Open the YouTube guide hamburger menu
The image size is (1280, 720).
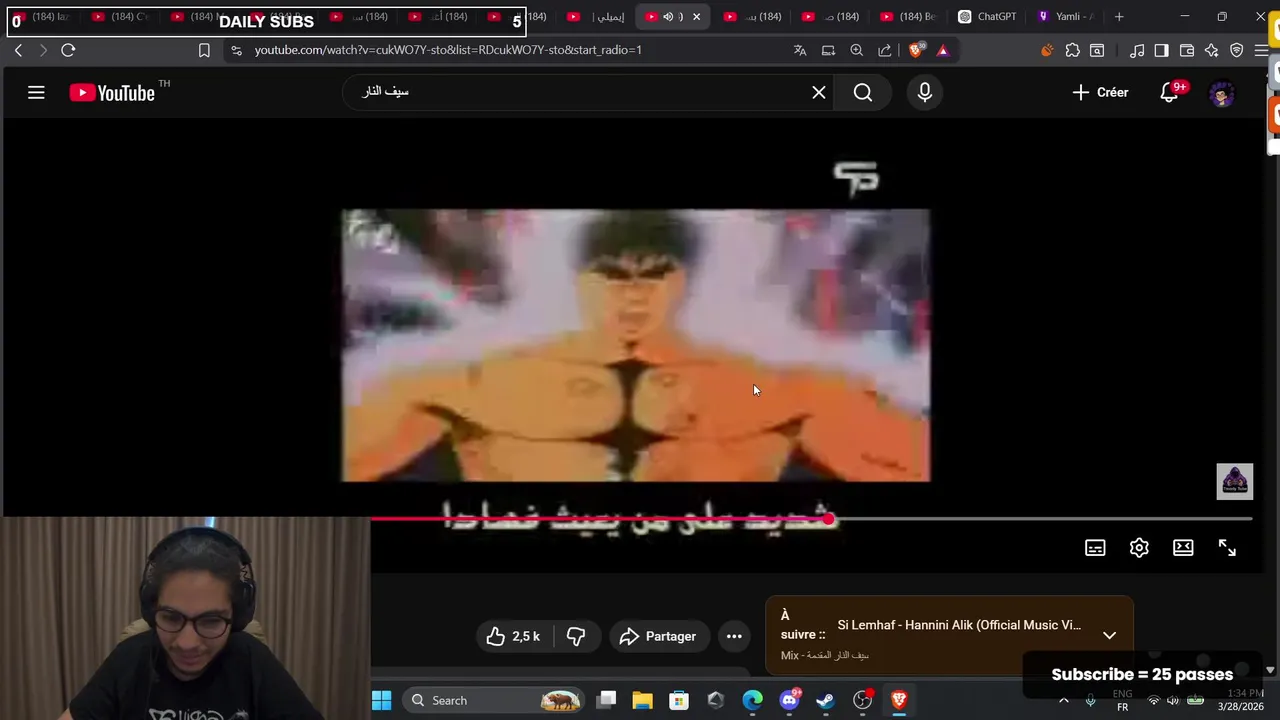pyautogui.click(x=36, y=93)
